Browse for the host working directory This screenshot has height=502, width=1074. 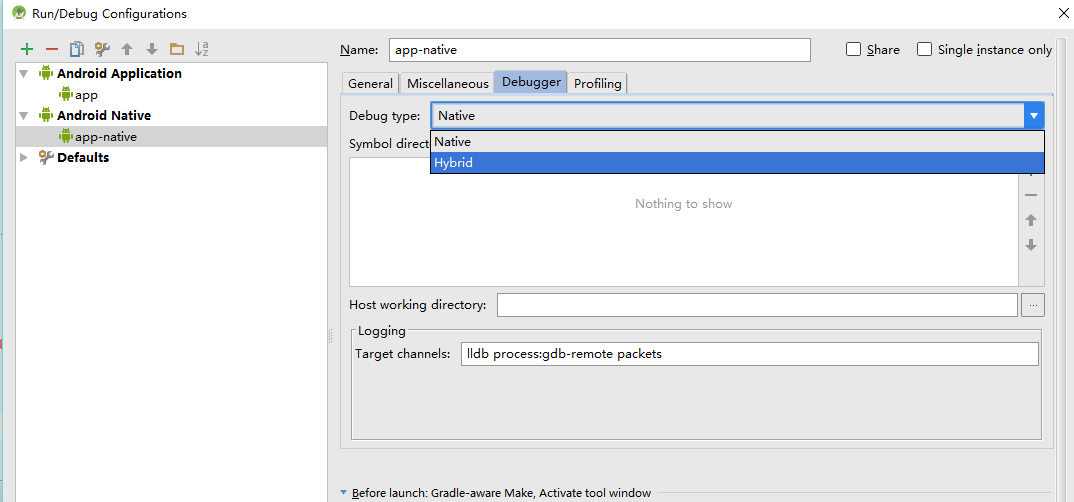(x=1033, y=305)
